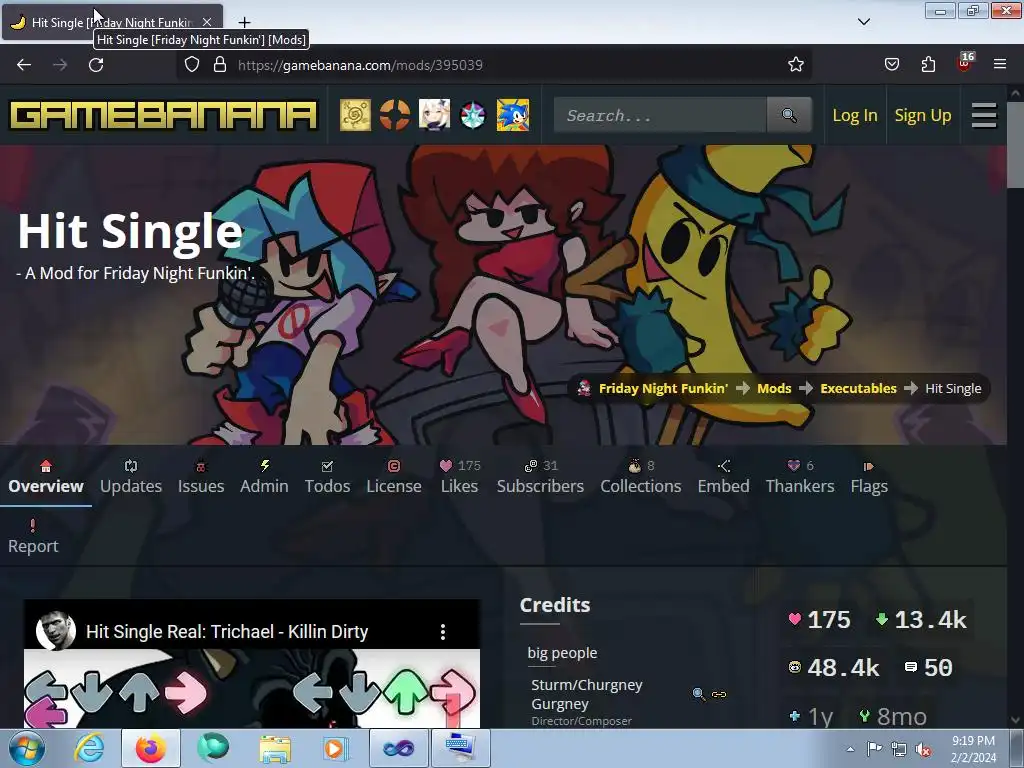
Task: Open a new browser tab
Action: [244, 22]
